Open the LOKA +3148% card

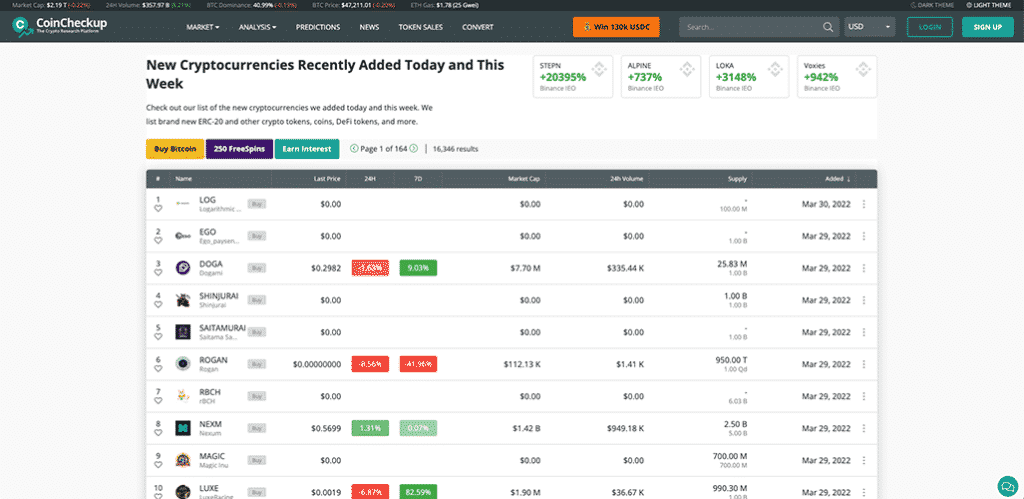(x=749, y=76)
